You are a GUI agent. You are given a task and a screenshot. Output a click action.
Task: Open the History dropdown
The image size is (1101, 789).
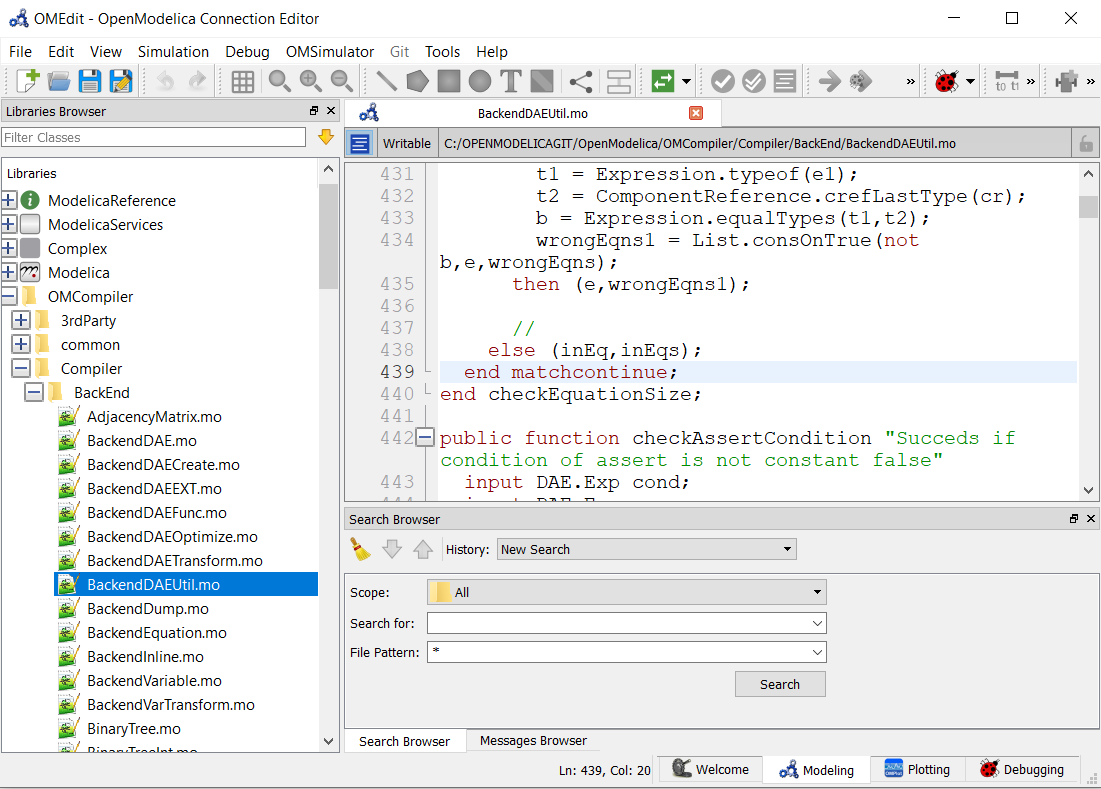[646, 548]
